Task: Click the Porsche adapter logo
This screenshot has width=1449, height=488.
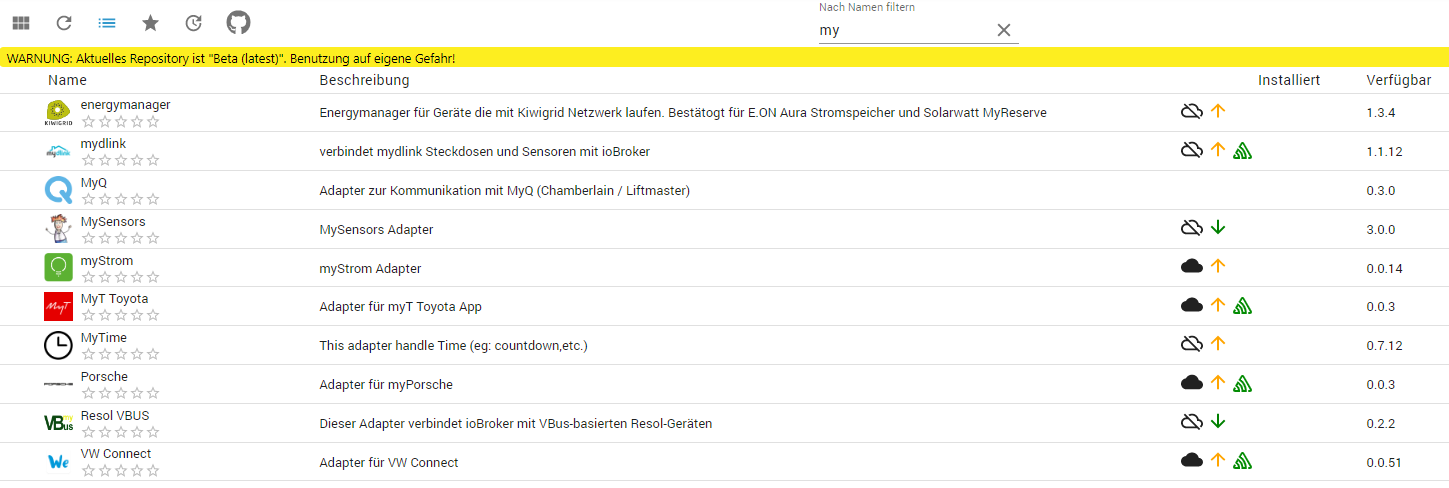Action: point(59,384)
